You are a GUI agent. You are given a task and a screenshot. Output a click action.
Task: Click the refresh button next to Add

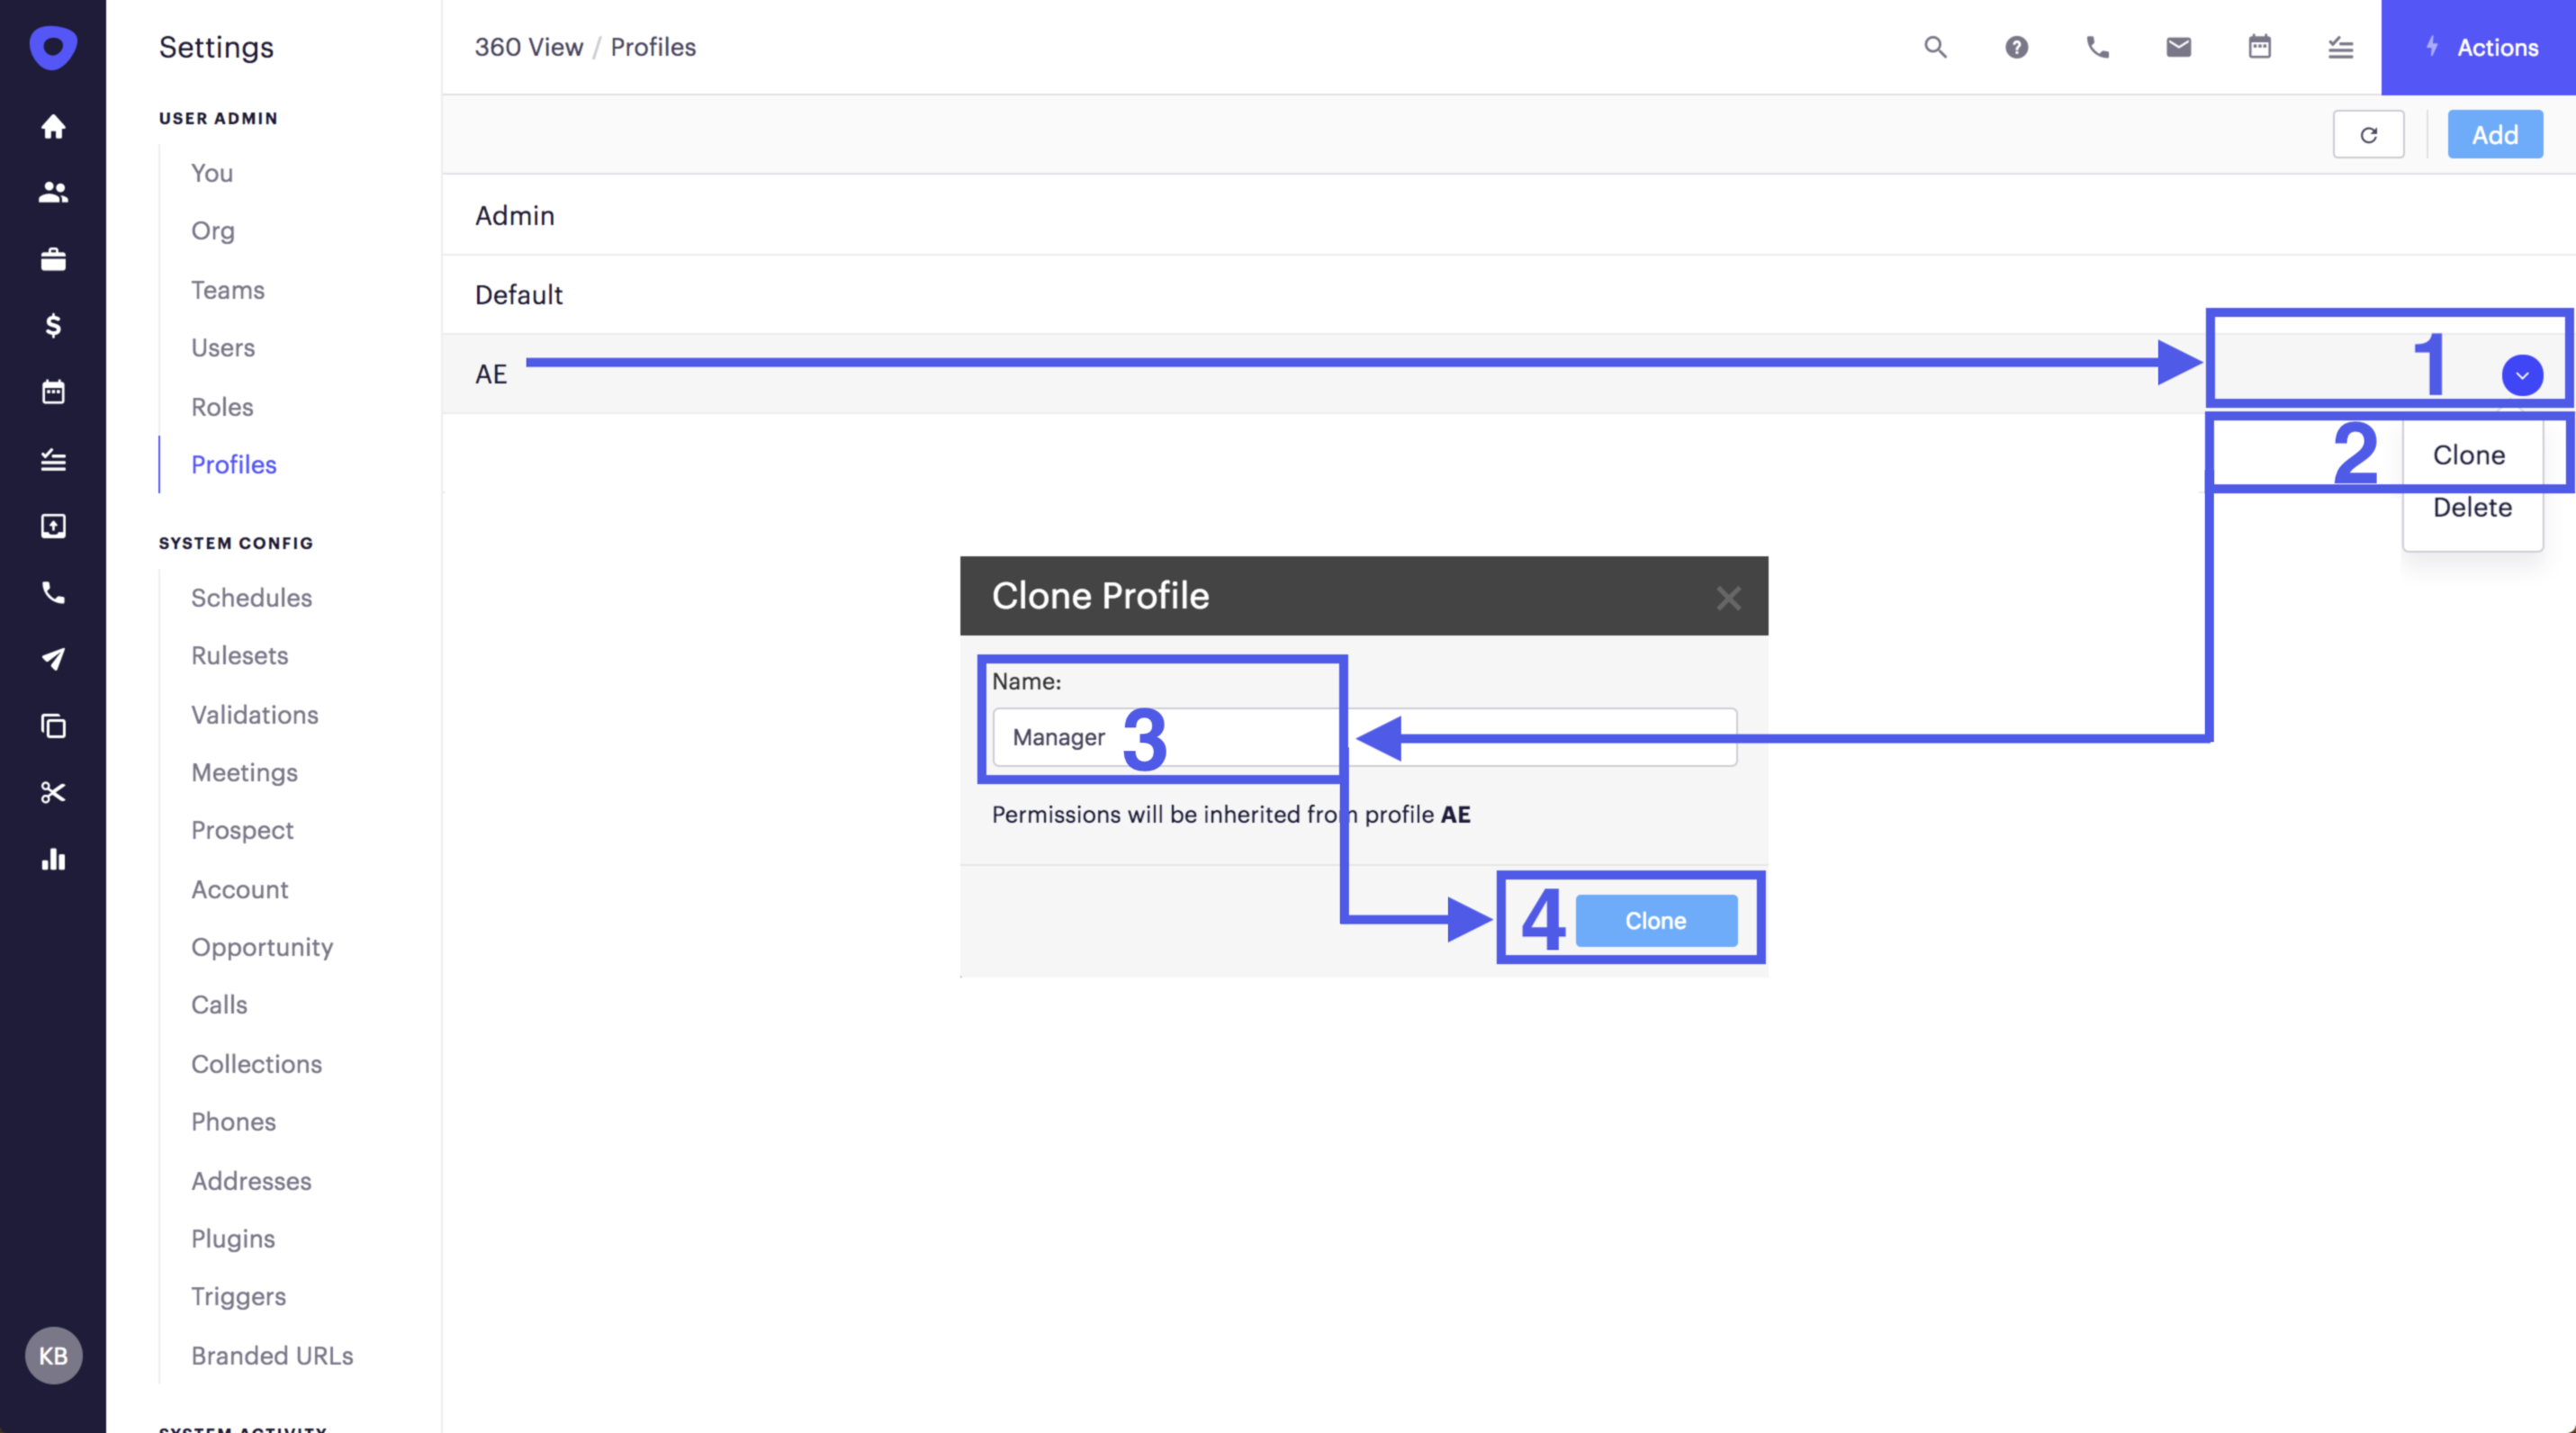point(2368,135)
